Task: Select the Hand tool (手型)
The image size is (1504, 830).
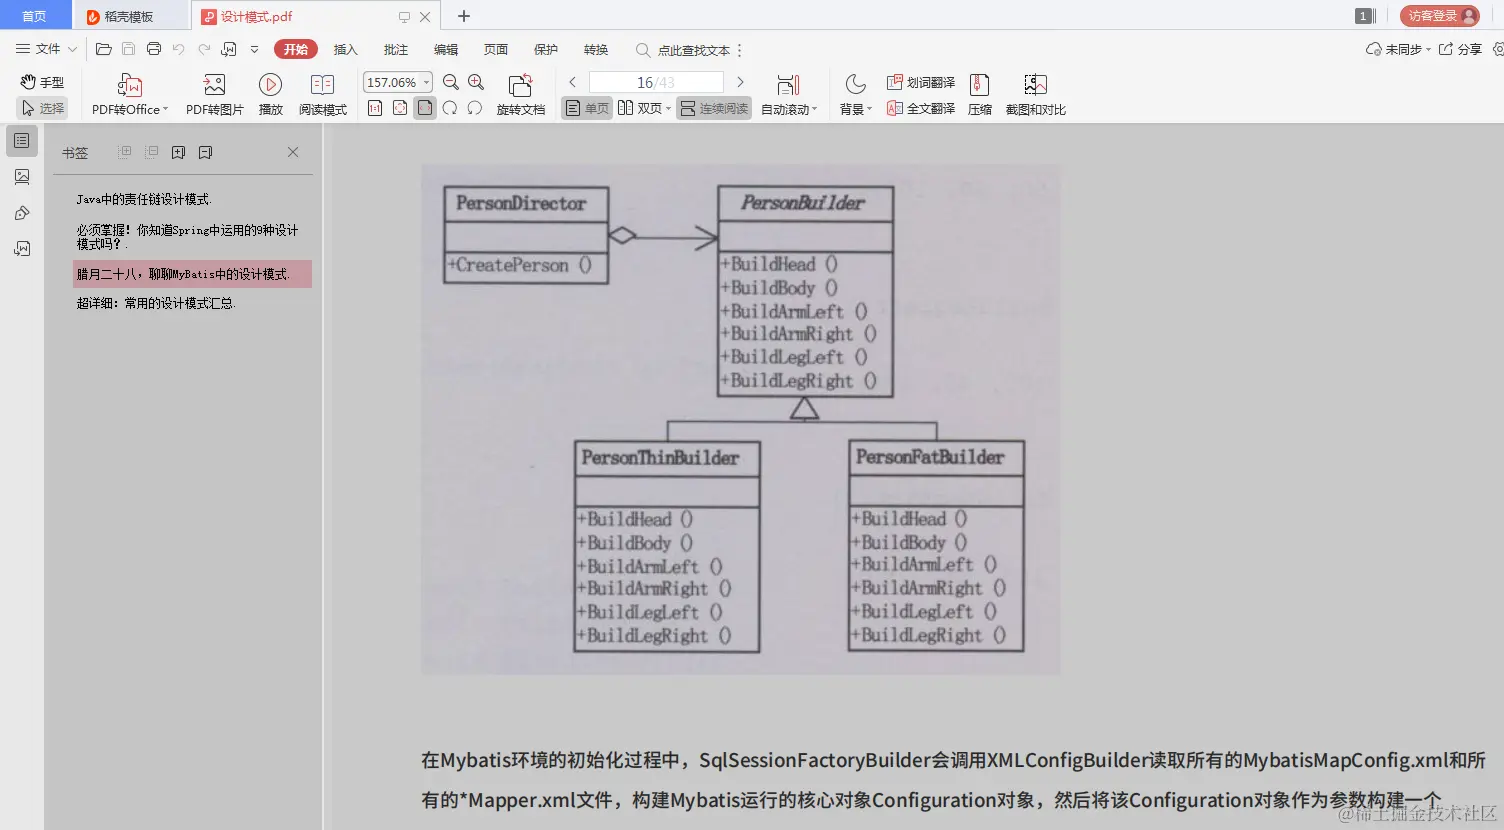Action: pos(41,81)
